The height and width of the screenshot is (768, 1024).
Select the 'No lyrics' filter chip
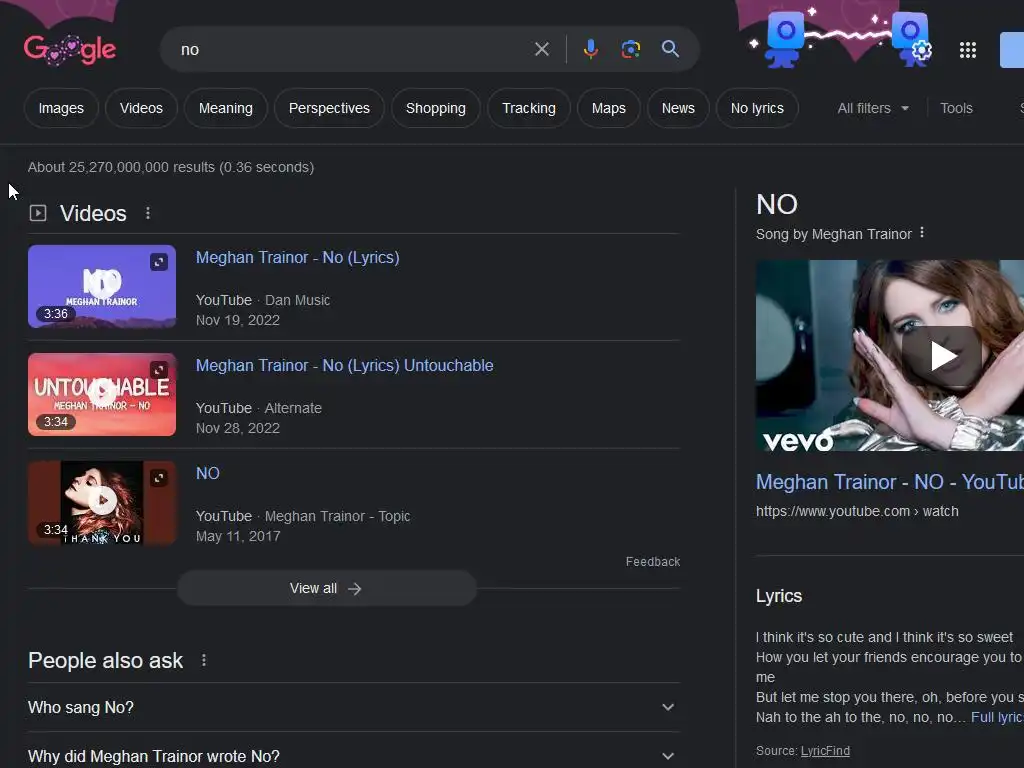tap(757, 108)
